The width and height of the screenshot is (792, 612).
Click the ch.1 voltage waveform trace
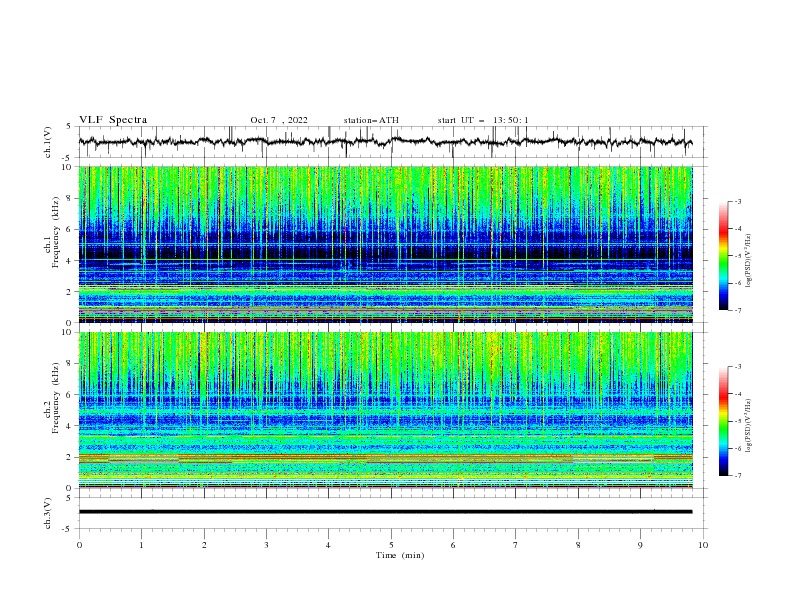(385, 142)
